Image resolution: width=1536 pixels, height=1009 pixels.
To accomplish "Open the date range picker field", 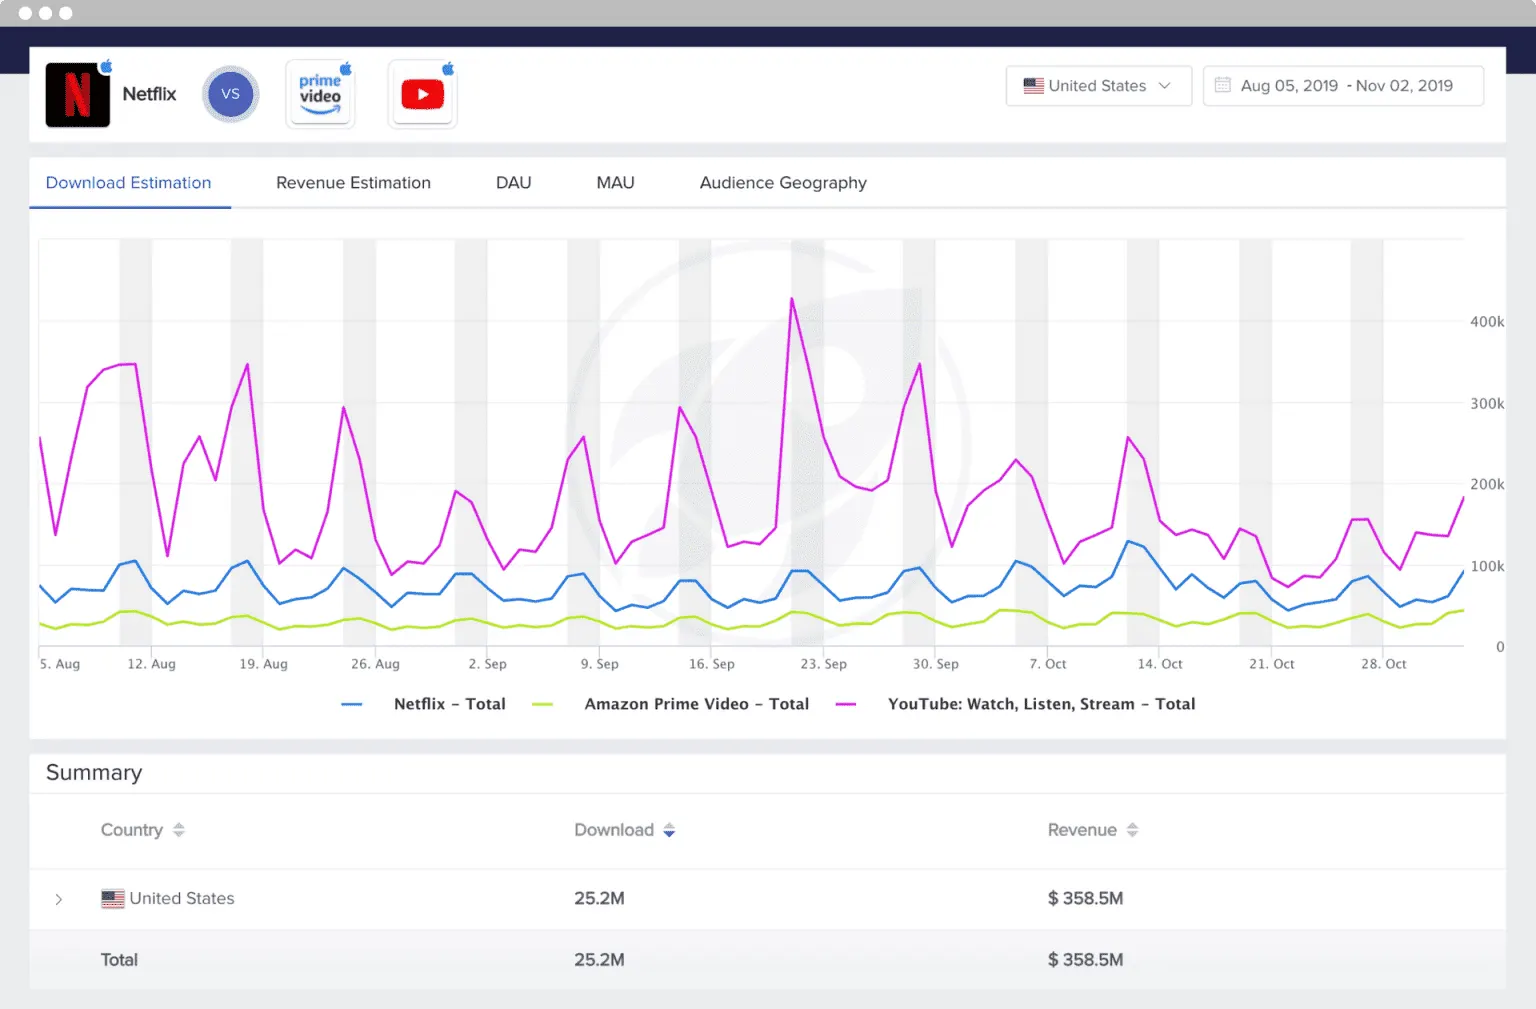I will 1343,86.
